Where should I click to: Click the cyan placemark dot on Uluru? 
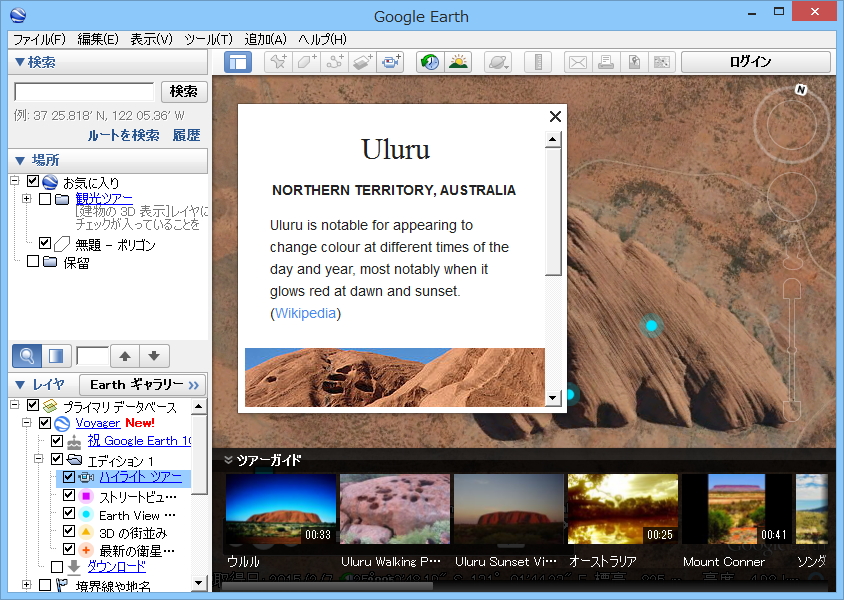click(x=651, y=326)
